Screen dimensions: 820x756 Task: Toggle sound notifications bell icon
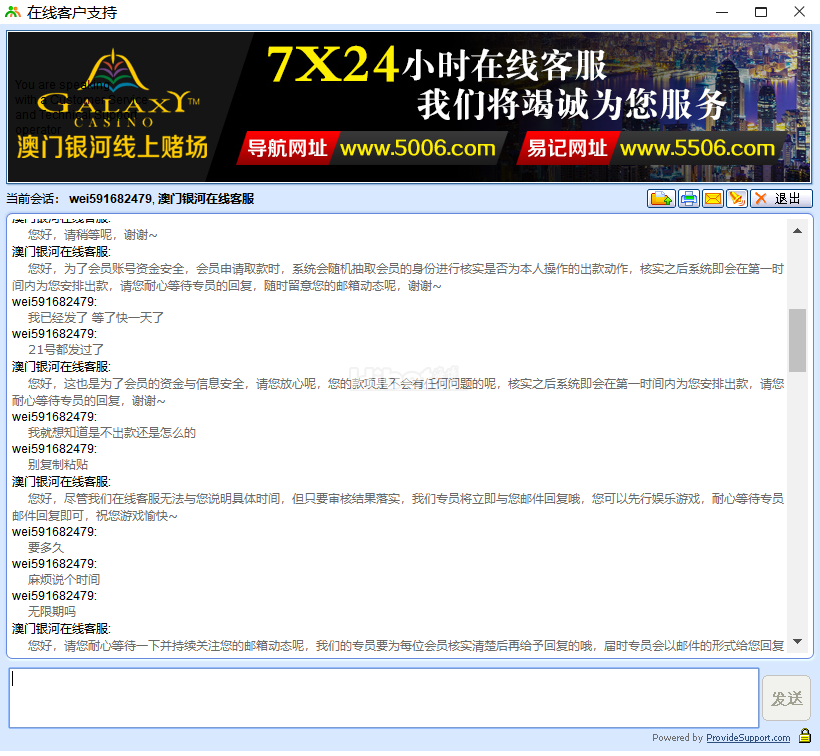[x=737, y=199]
